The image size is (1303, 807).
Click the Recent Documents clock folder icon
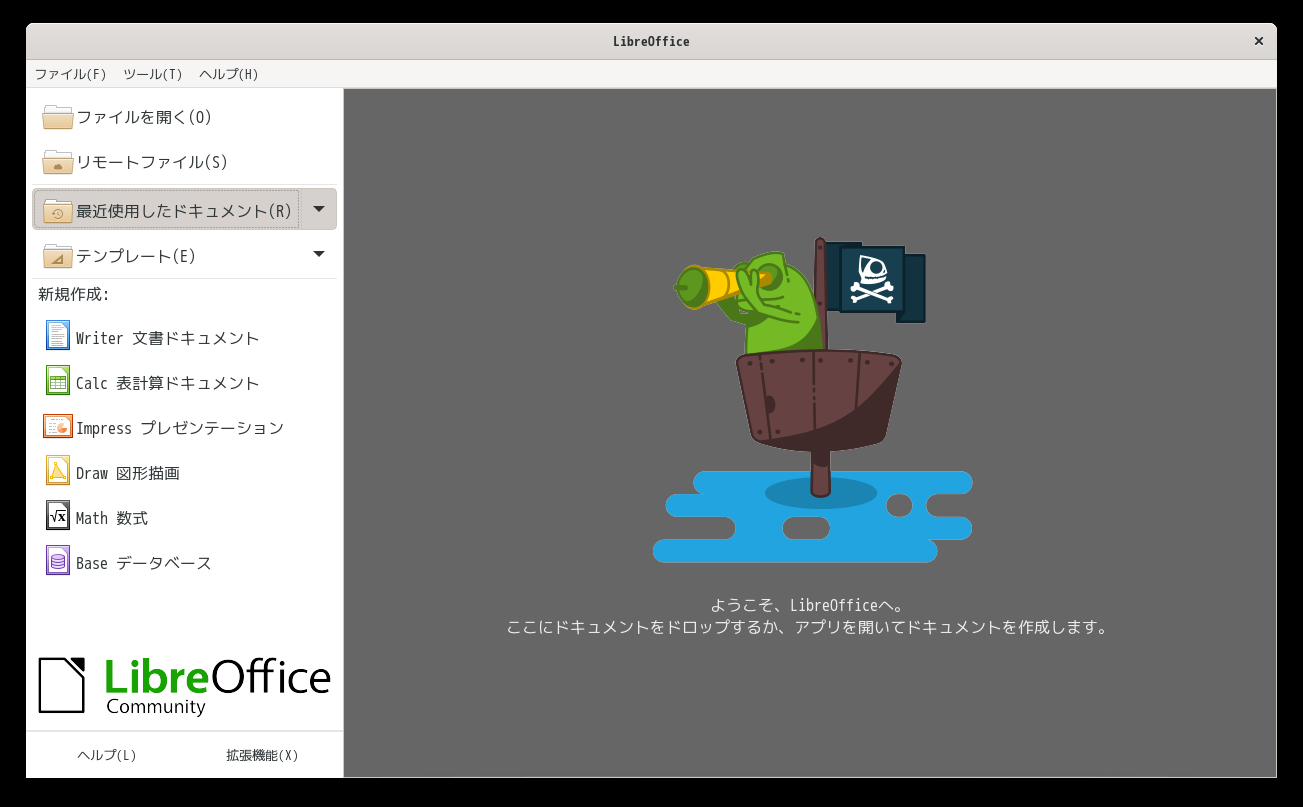(58, 210)
